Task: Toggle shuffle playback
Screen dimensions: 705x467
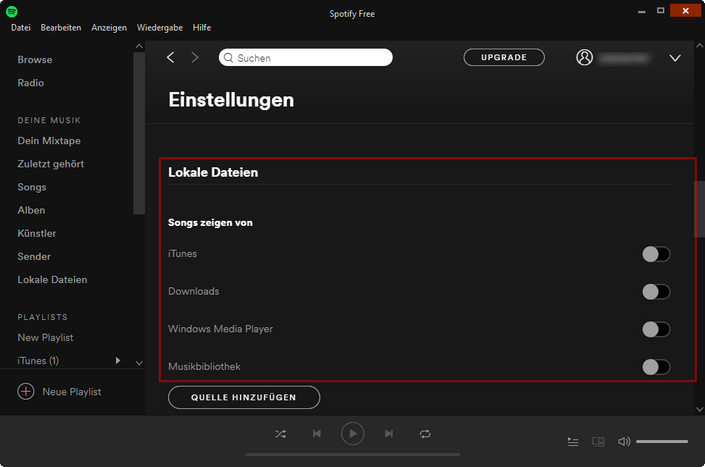Action: [281, 434]
